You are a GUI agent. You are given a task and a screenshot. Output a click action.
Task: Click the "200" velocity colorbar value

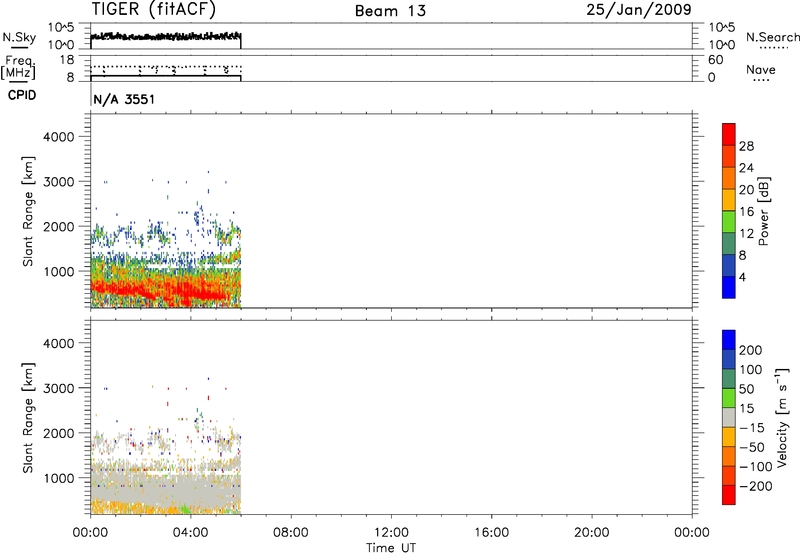751,350
